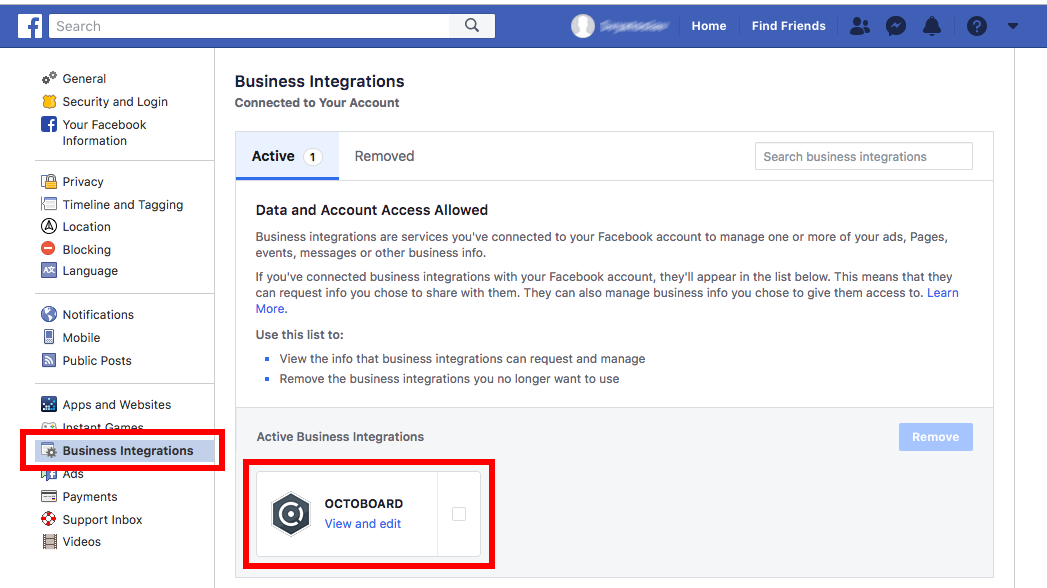The image size is (1047, 588).
Task: Open the Notifications settings section
Action: (x=98, y=314)
